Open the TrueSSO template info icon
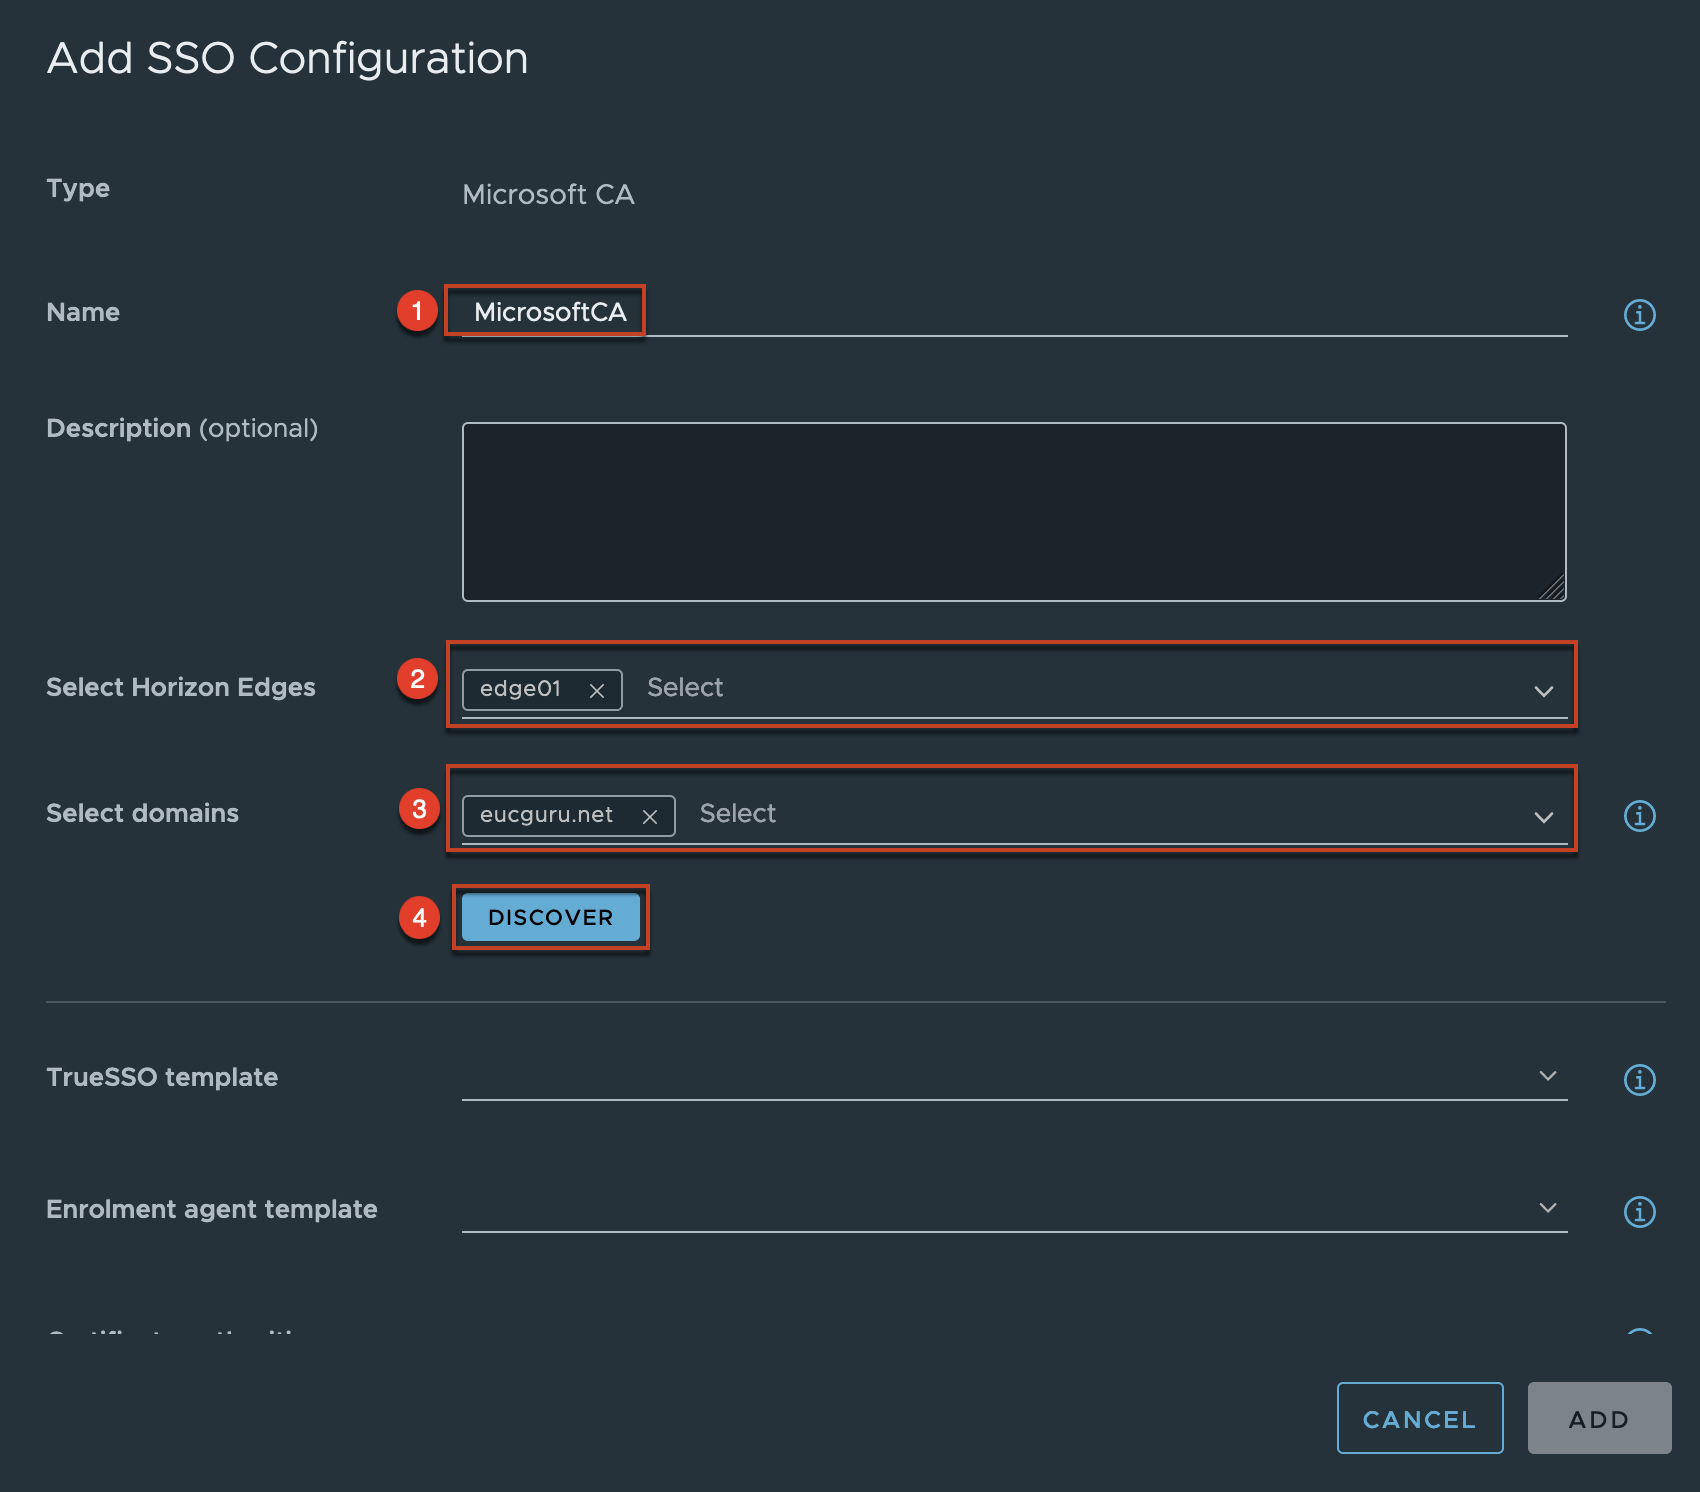This screenshot has width=1700, height=1492. 1639,1080
